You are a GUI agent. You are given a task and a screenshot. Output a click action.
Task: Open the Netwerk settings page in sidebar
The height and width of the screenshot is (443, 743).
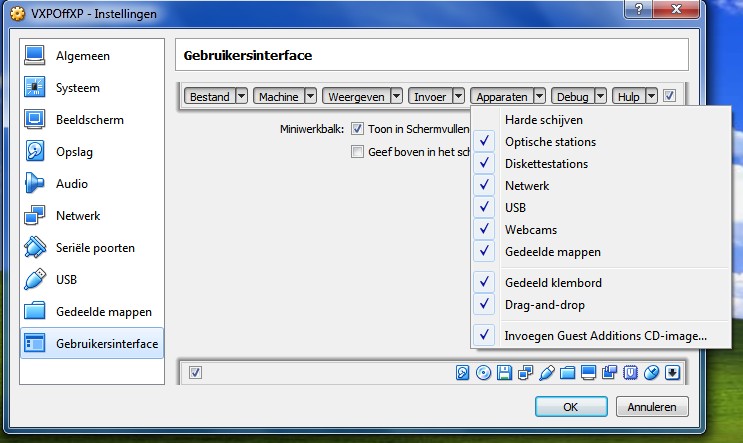[92, 216]
